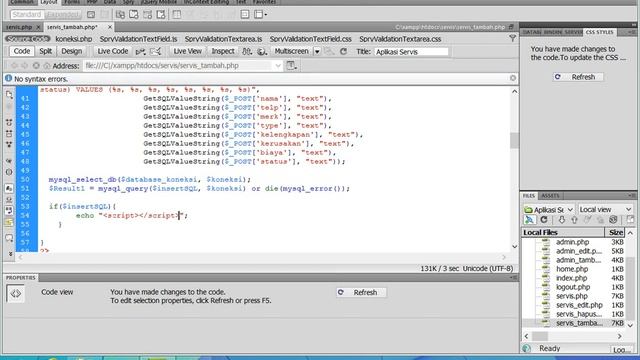The image size is (640, 360).
Task: Open SpryValidationTextField.js related file
Action: click(x=138, y=39)
